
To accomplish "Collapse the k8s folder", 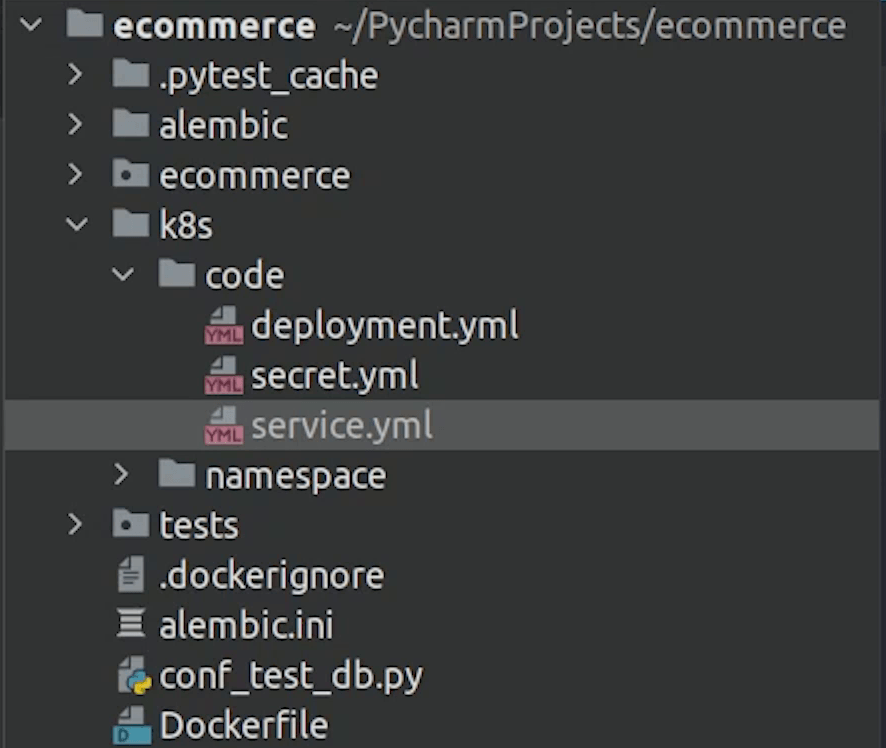I will coord(76,225).
